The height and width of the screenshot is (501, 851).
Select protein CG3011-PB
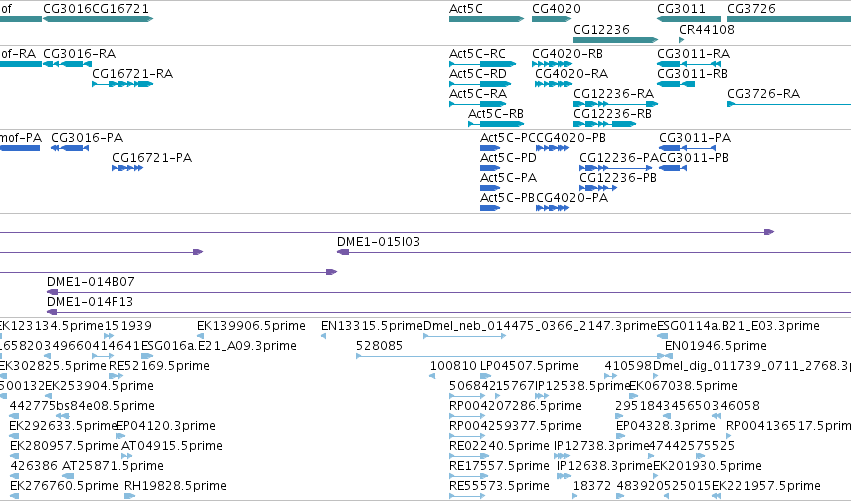pos(673,168)
